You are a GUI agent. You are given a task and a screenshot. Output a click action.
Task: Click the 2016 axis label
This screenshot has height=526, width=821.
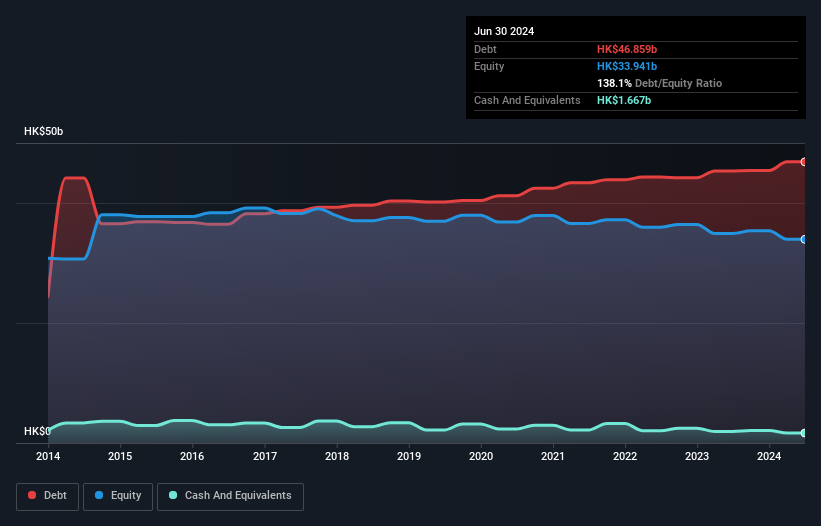point(192,456)
